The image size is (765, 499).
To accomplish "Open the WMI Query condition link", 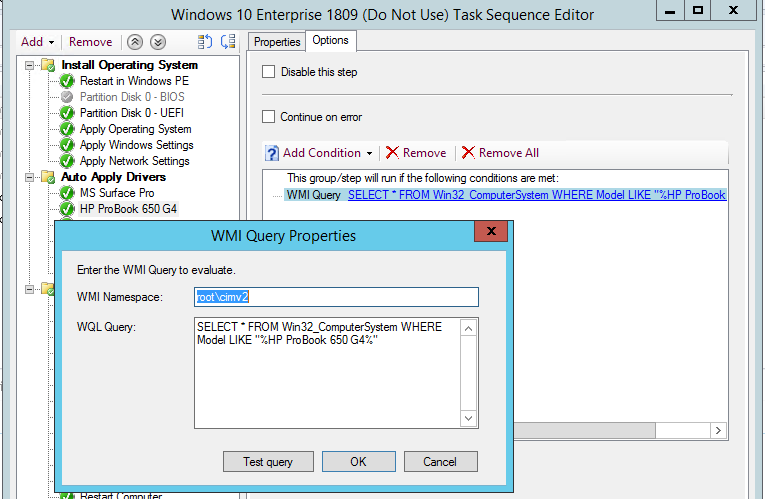I will [x=537, y=195].
